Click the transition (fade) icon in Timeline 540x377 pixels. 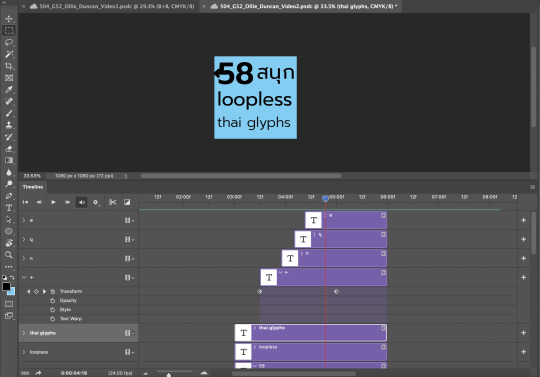(127, 202)
